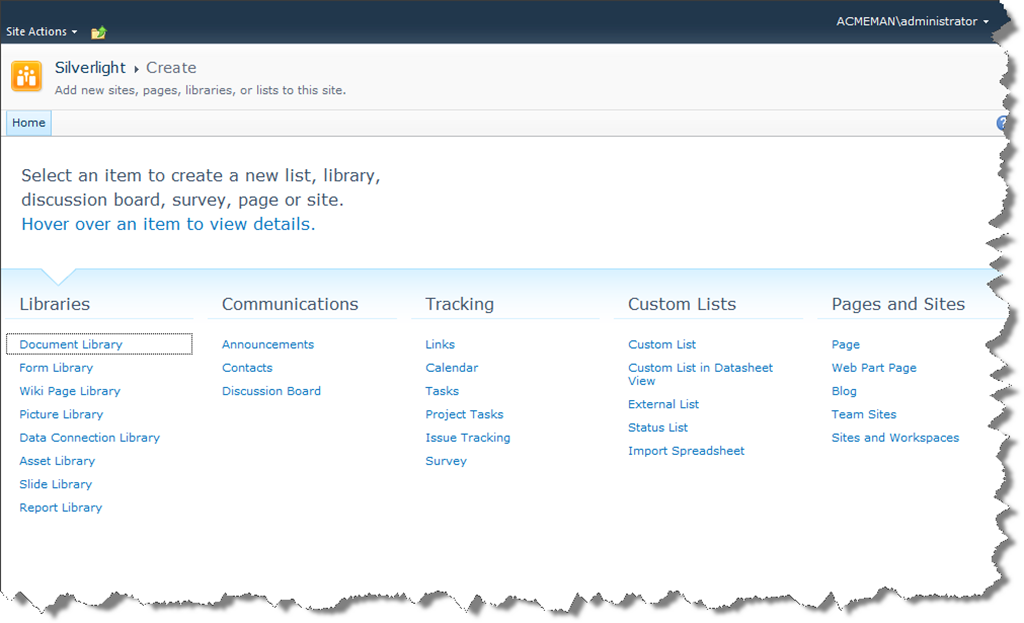The image size is (1024, 623).
Task: Create a Discussion Board
Action: (271, 391)
